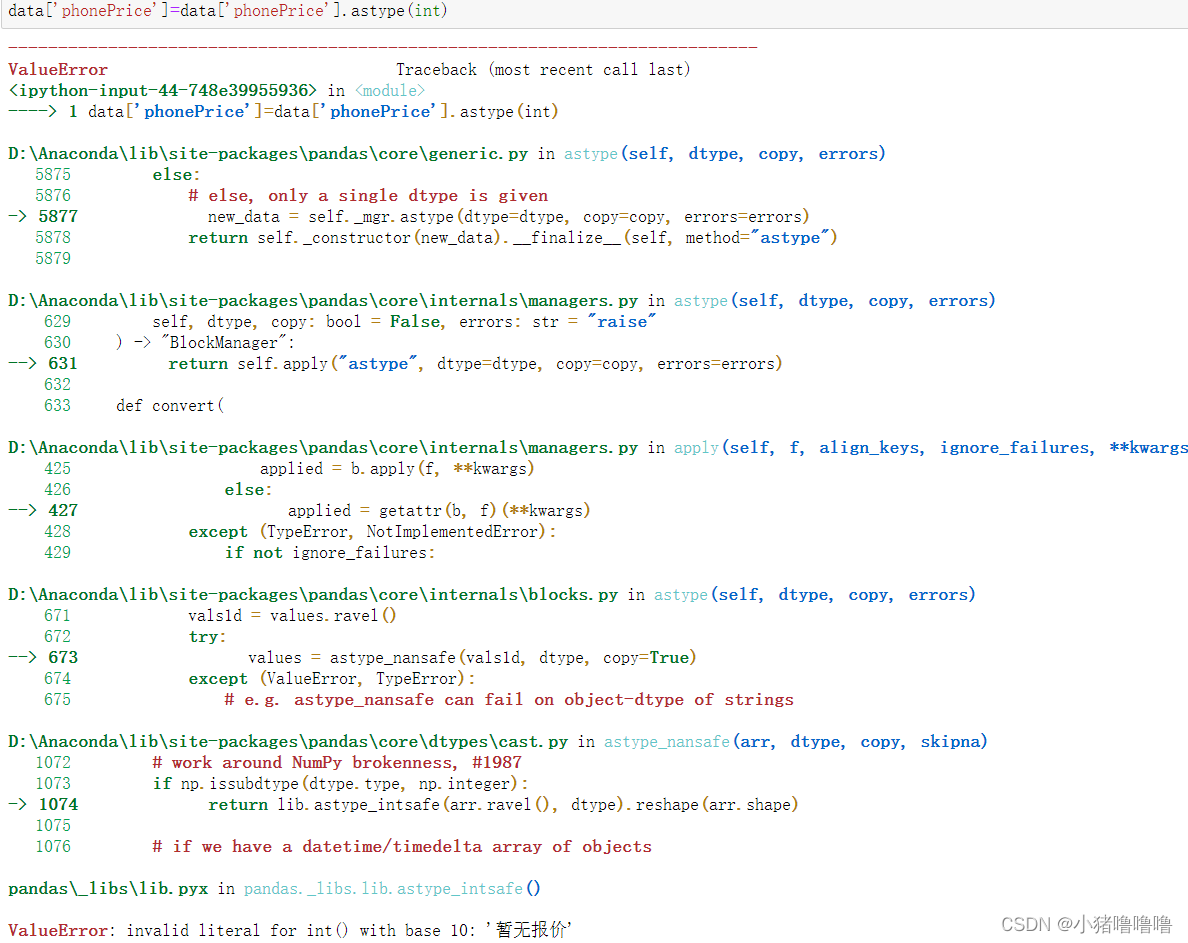Click the apply function name in managers.py frame
Image resolution: width=1188 pixels, height=943 pixels.
click(695, 447)
